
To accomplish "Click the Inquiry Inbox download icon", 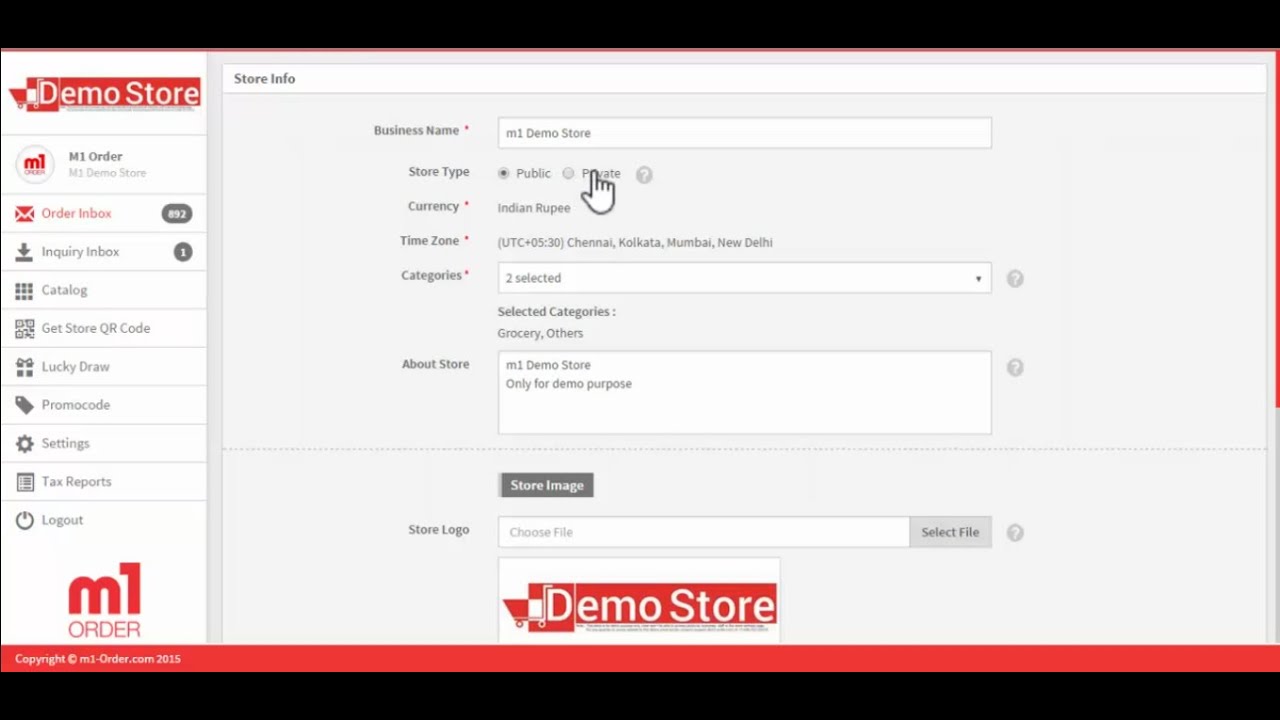I will click(24, 252).
